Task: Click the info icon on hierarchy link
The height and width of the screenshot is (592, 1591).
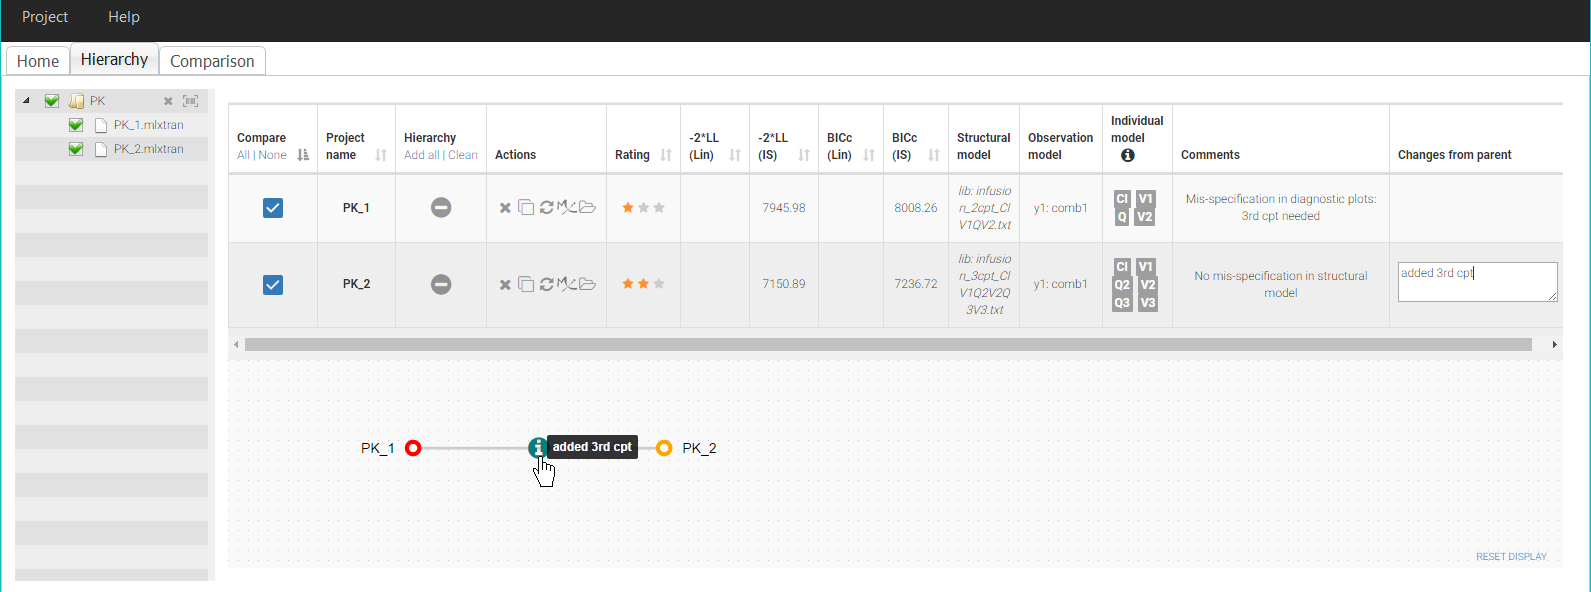Action: (538, 447)
